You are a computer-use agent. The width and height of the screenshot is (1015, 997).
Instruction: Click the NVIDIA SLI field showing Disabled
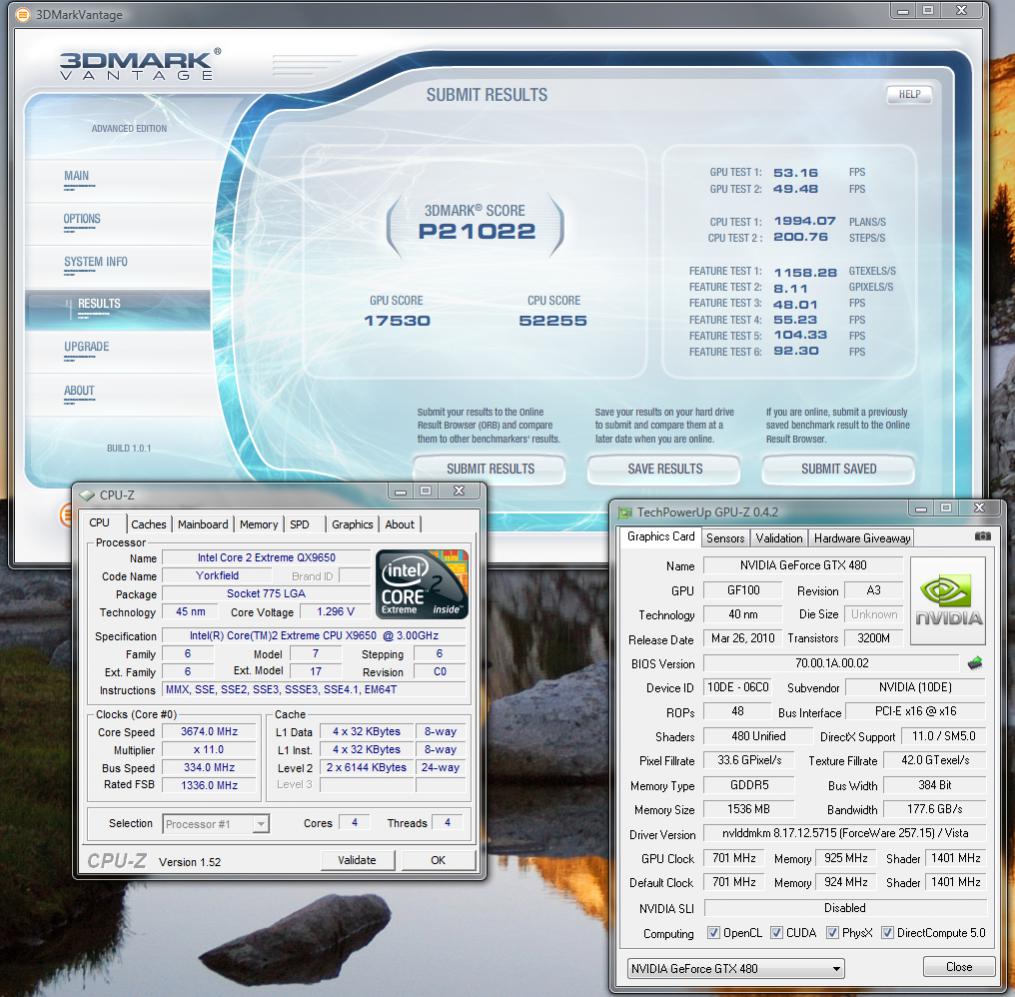point(845,908)
